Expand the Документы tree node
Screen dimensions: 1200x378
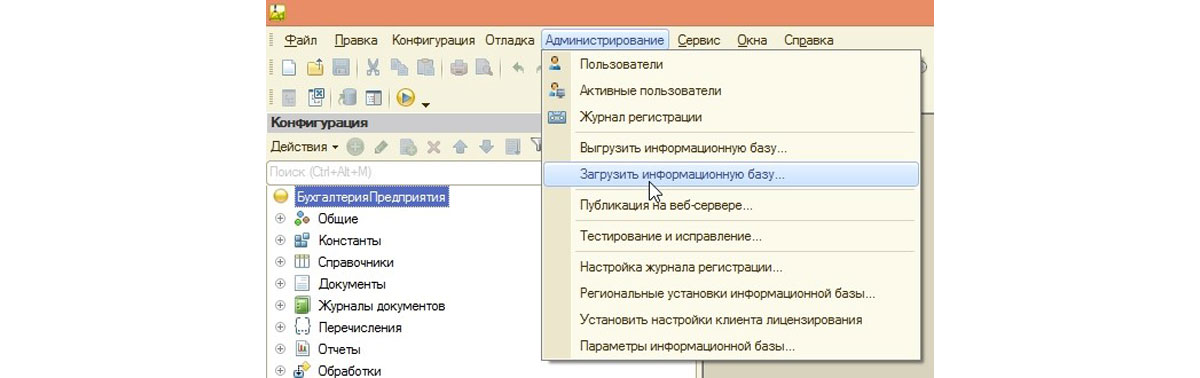tap(280, 284)
